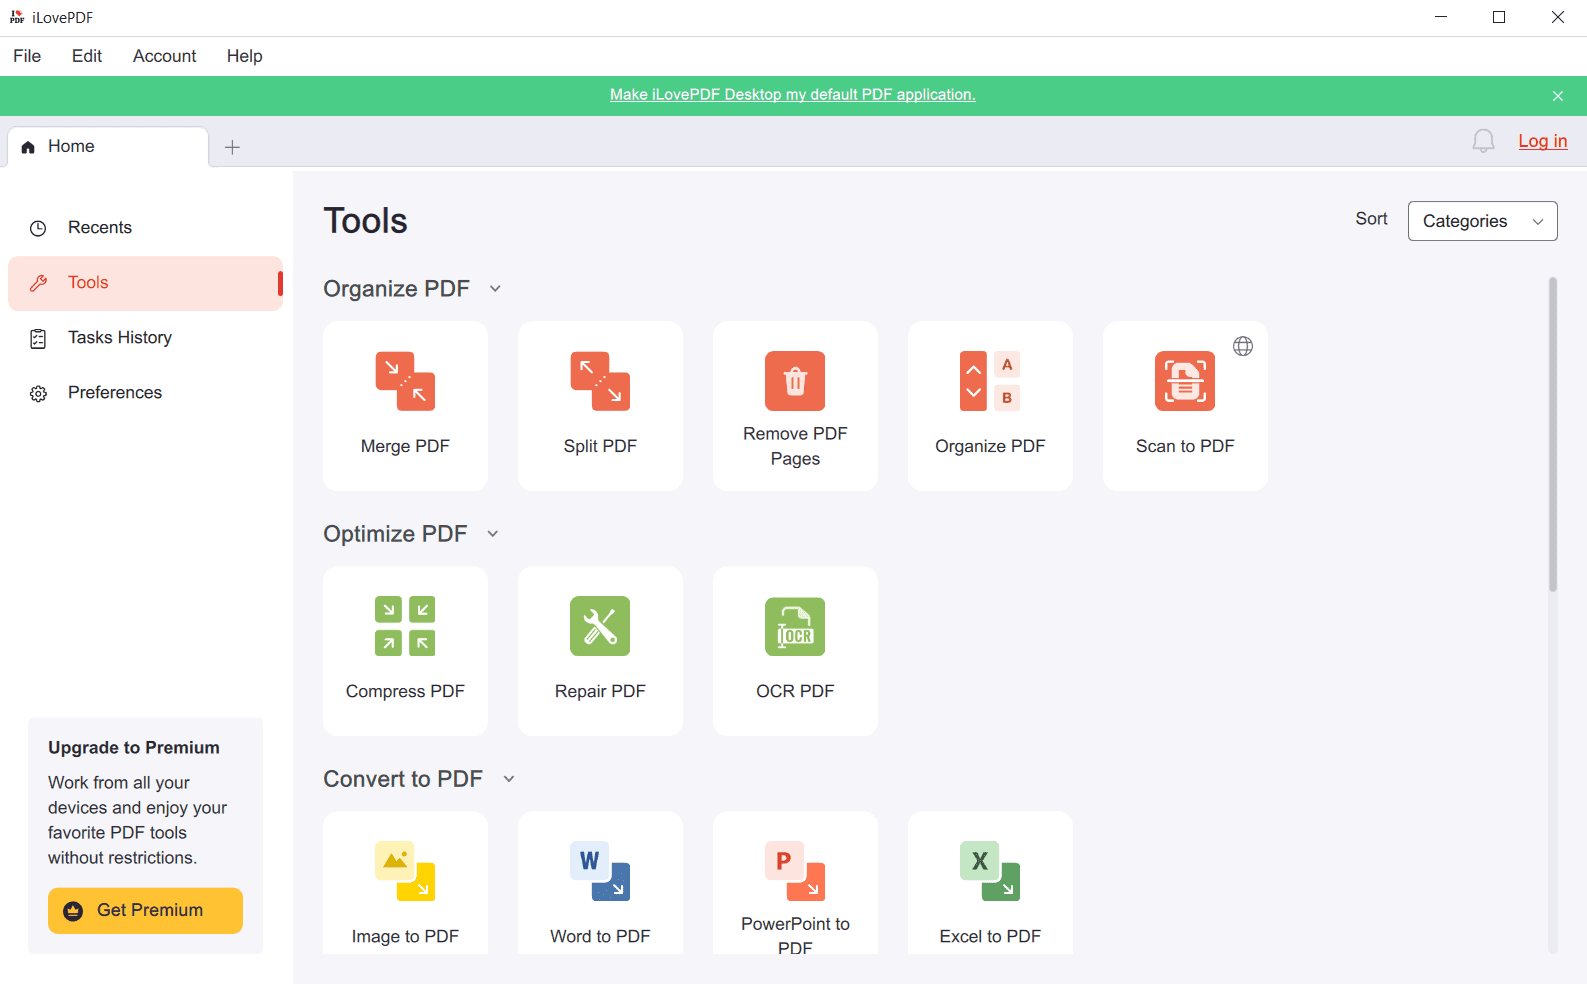The image size is (1587, 984).
Task: Open the OCR PDF tool icon
Action: [x=795, y=626]
